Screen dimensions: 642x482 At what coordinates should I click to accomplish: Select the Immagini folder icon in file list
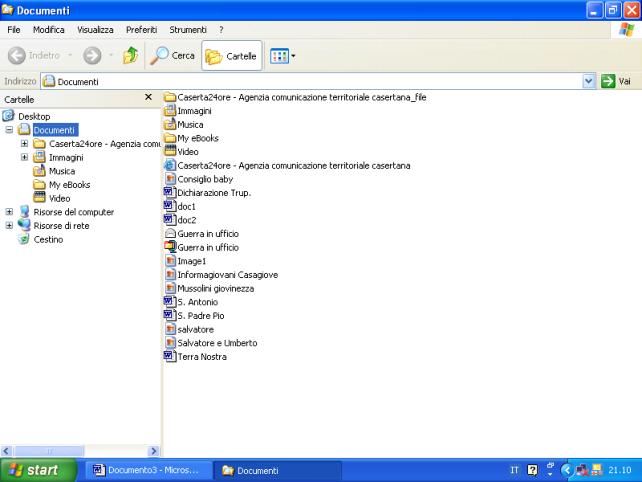point(170,111)
